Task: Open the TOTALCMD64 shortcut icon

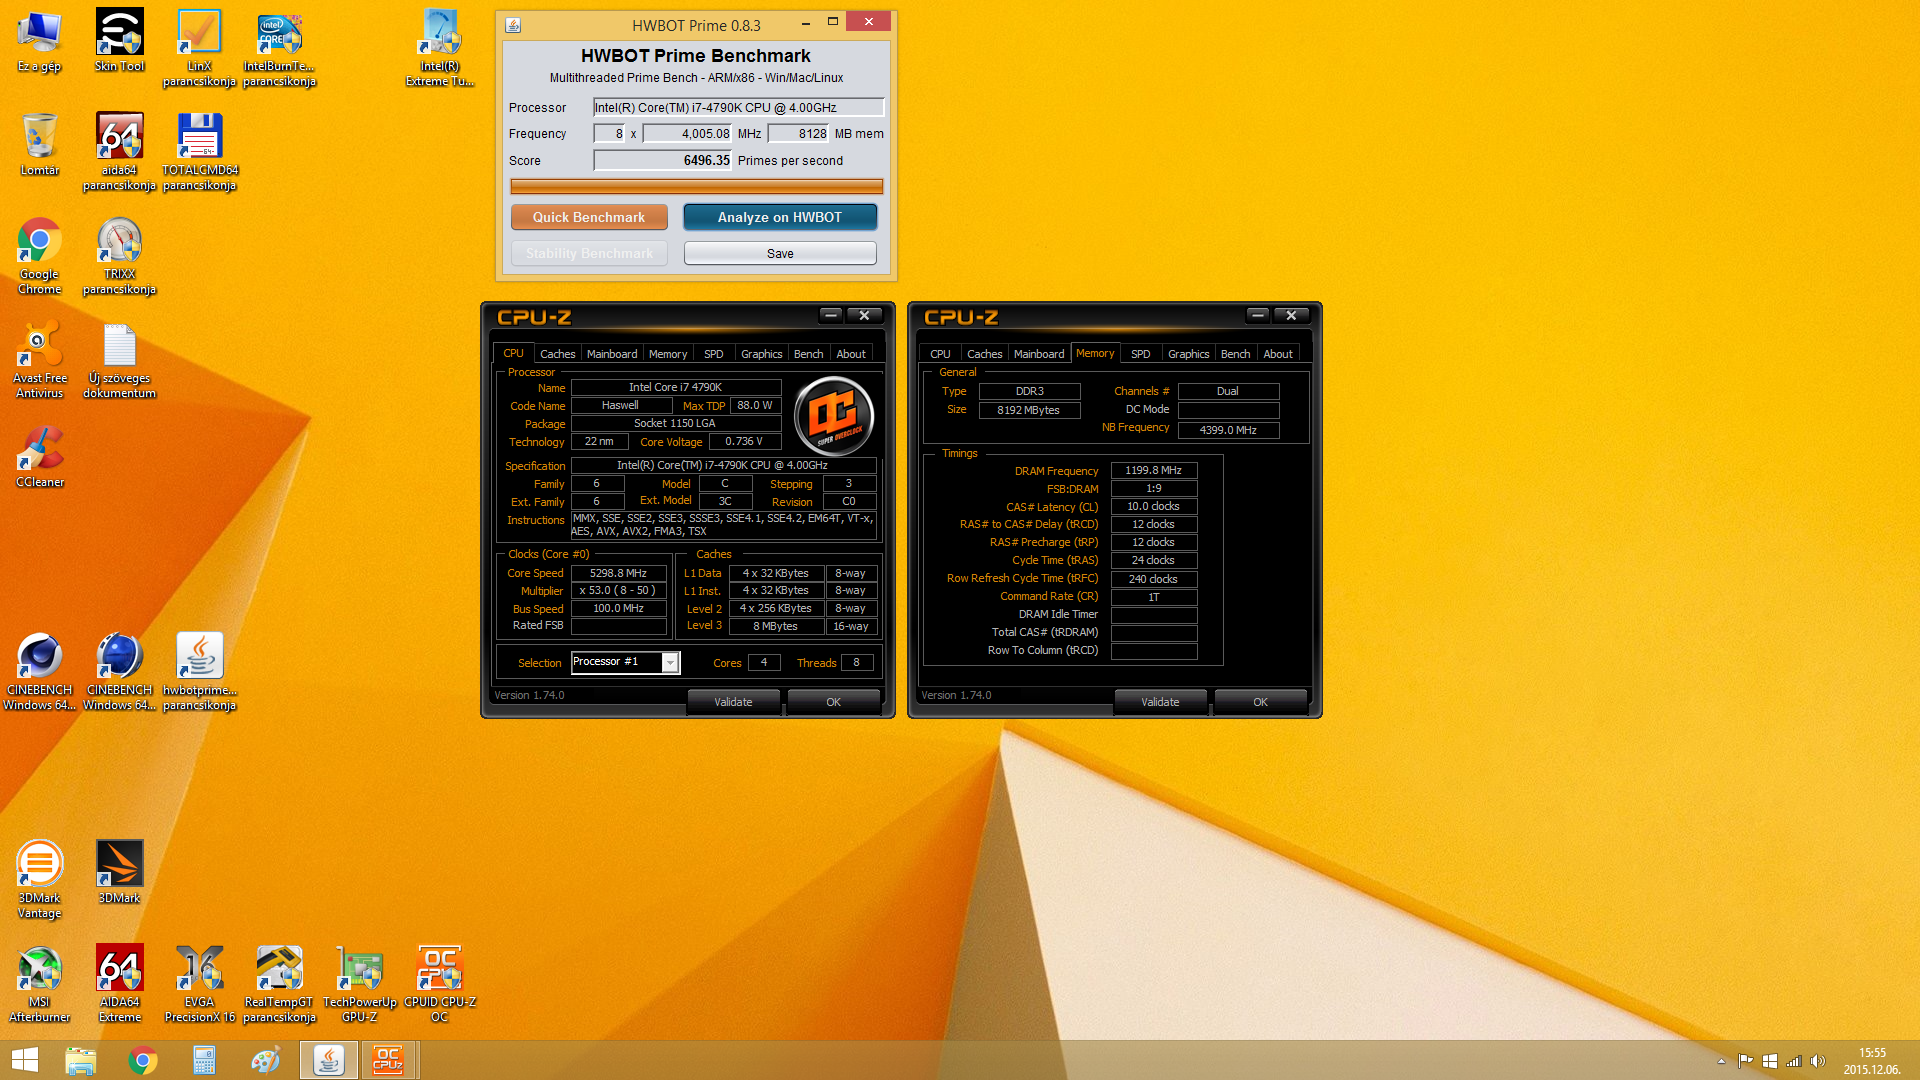Action: click(199, 151)
